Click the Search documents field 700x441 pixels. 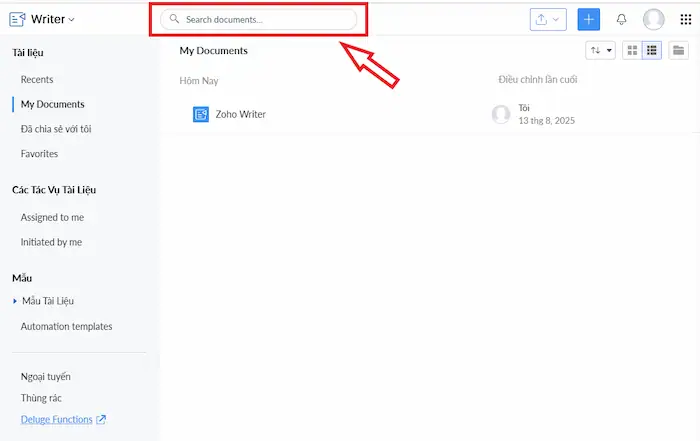[x=260, y=19]
